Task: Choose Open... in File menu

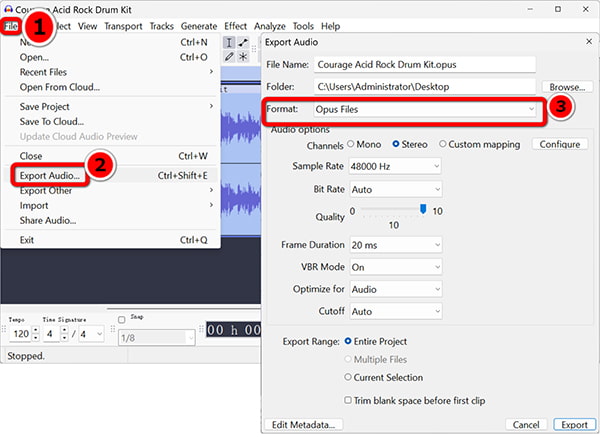Action: pos(111,57)
